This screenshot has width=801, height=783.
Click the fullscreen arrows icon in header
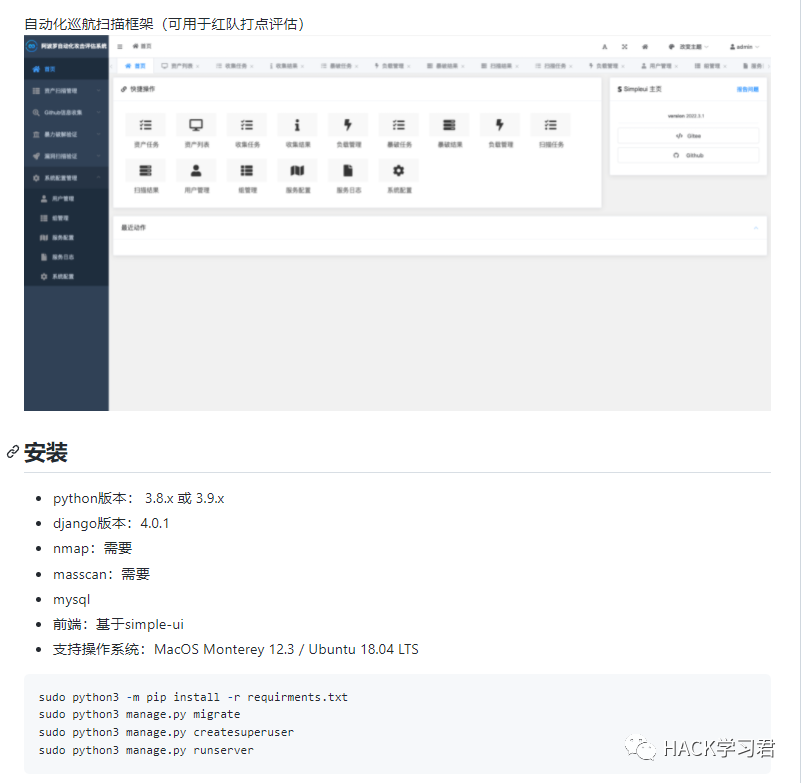tap(624, 46)
